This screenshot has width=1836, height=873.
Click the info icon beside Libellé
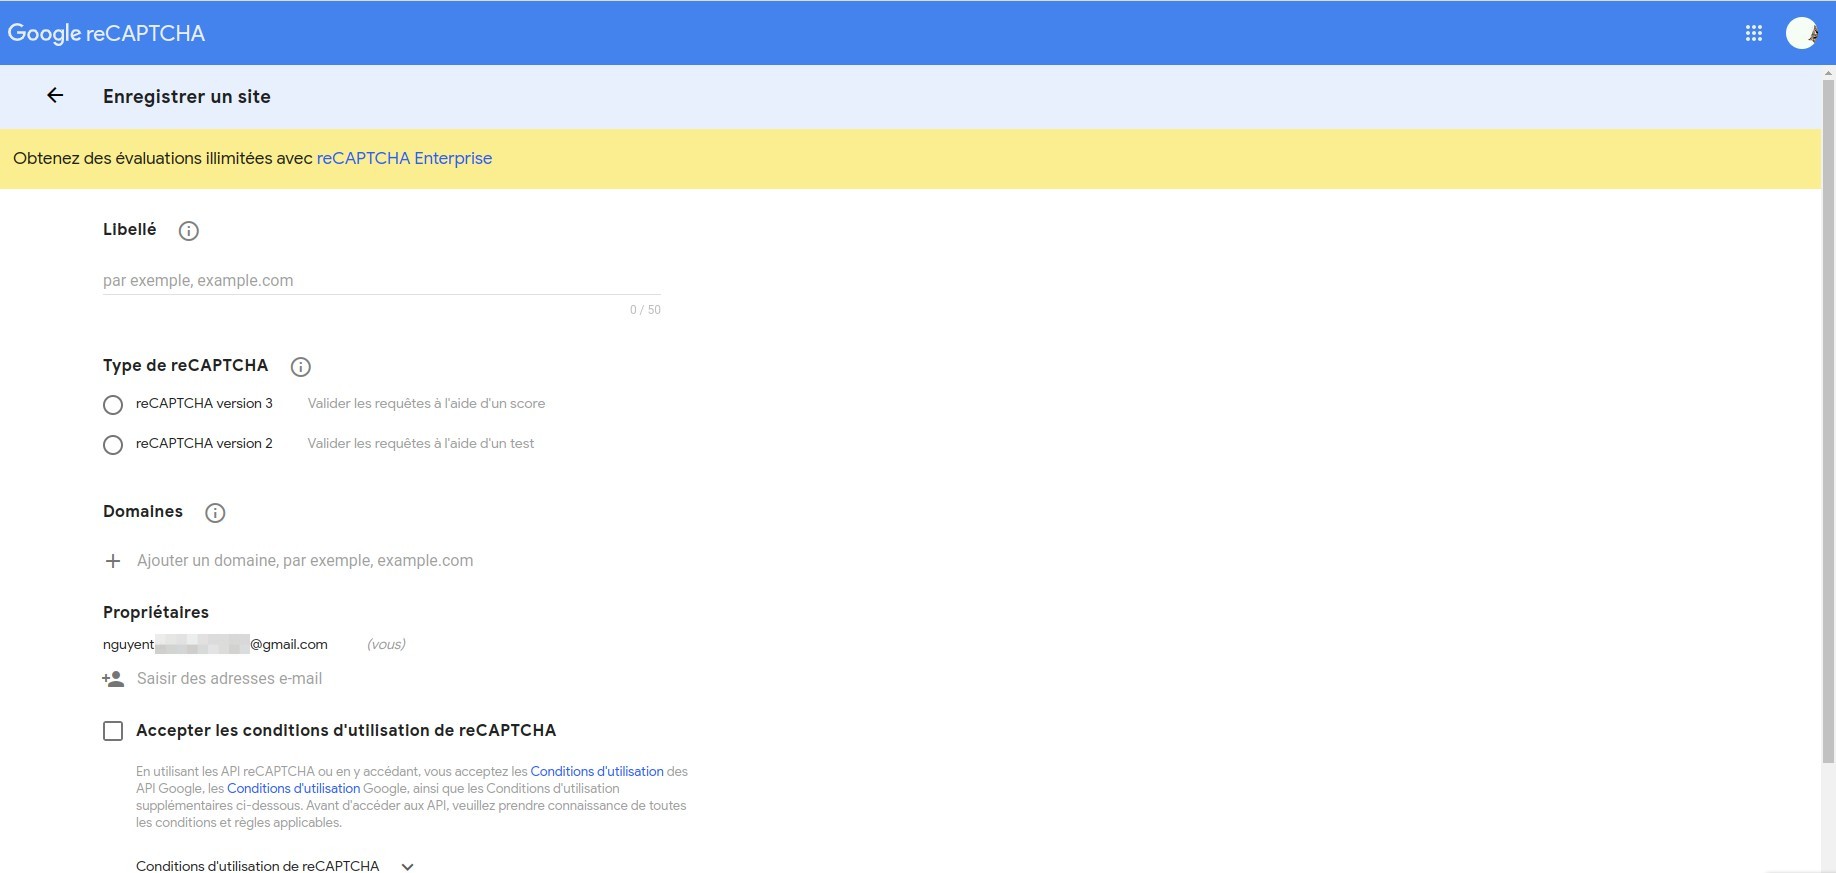click(x=188, y=231)
